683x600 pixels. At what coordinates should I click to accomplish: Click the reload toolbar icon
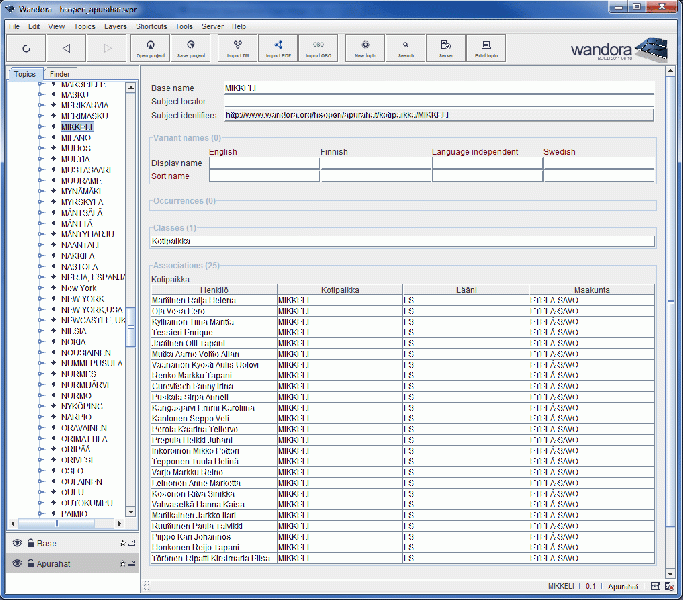point(25,47)
